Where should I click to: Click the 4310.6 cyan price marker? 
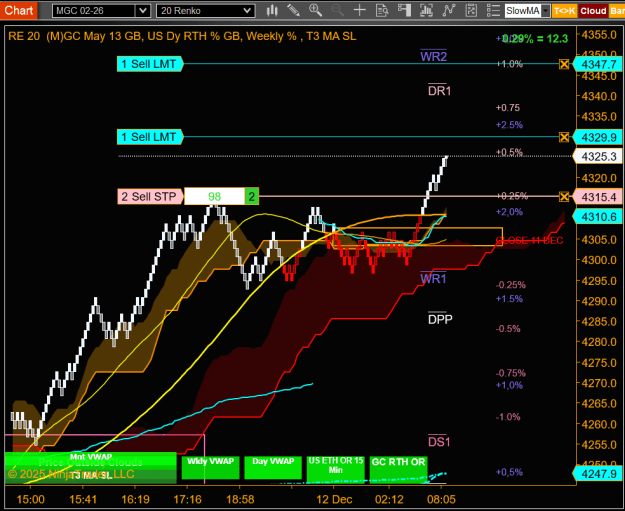point(598,217)
